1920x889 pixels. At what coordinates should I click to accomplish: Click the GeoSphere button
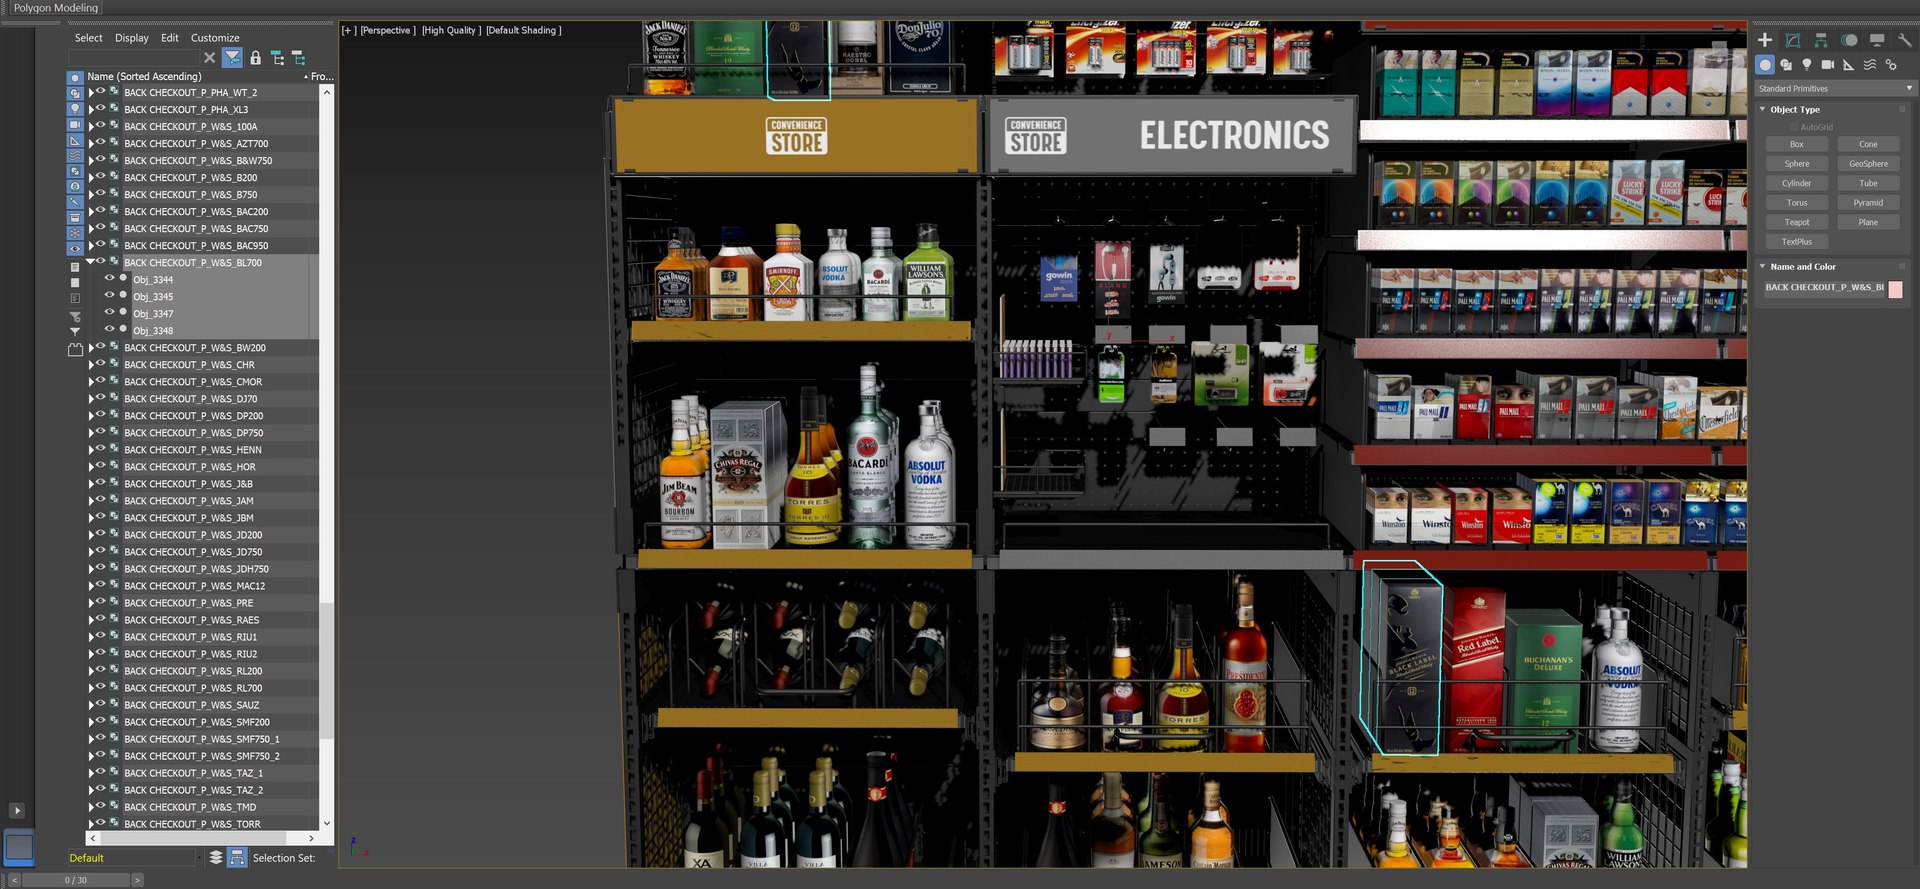coord(1868,163)
